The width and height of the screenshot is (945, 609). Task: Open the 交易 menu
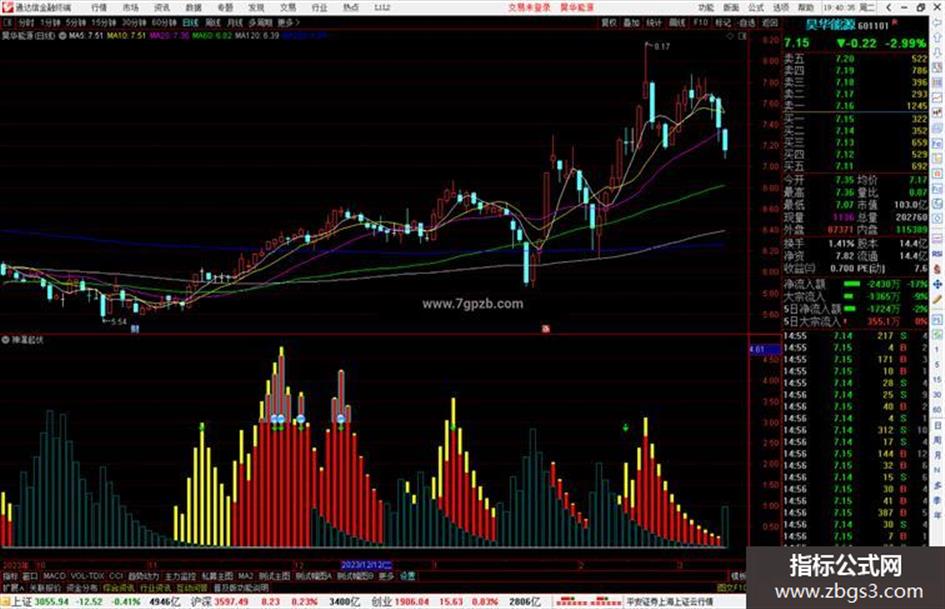287,7
